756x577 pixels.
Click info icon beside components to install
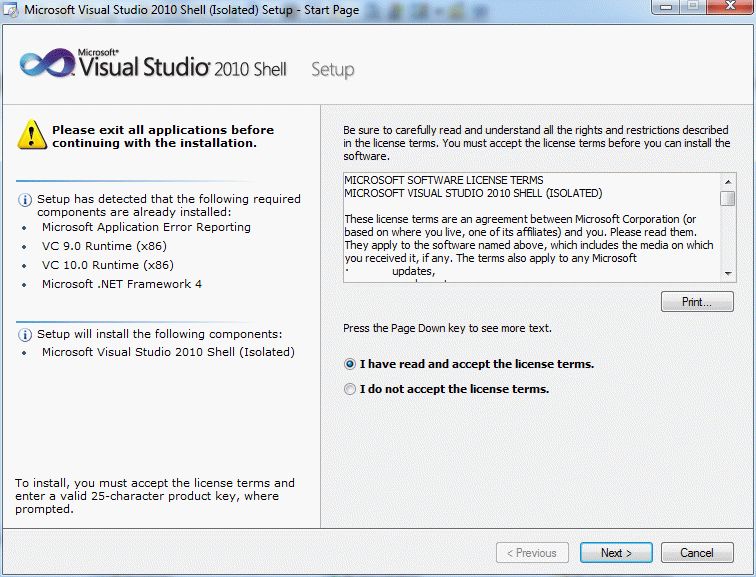(x=25, y=335)
